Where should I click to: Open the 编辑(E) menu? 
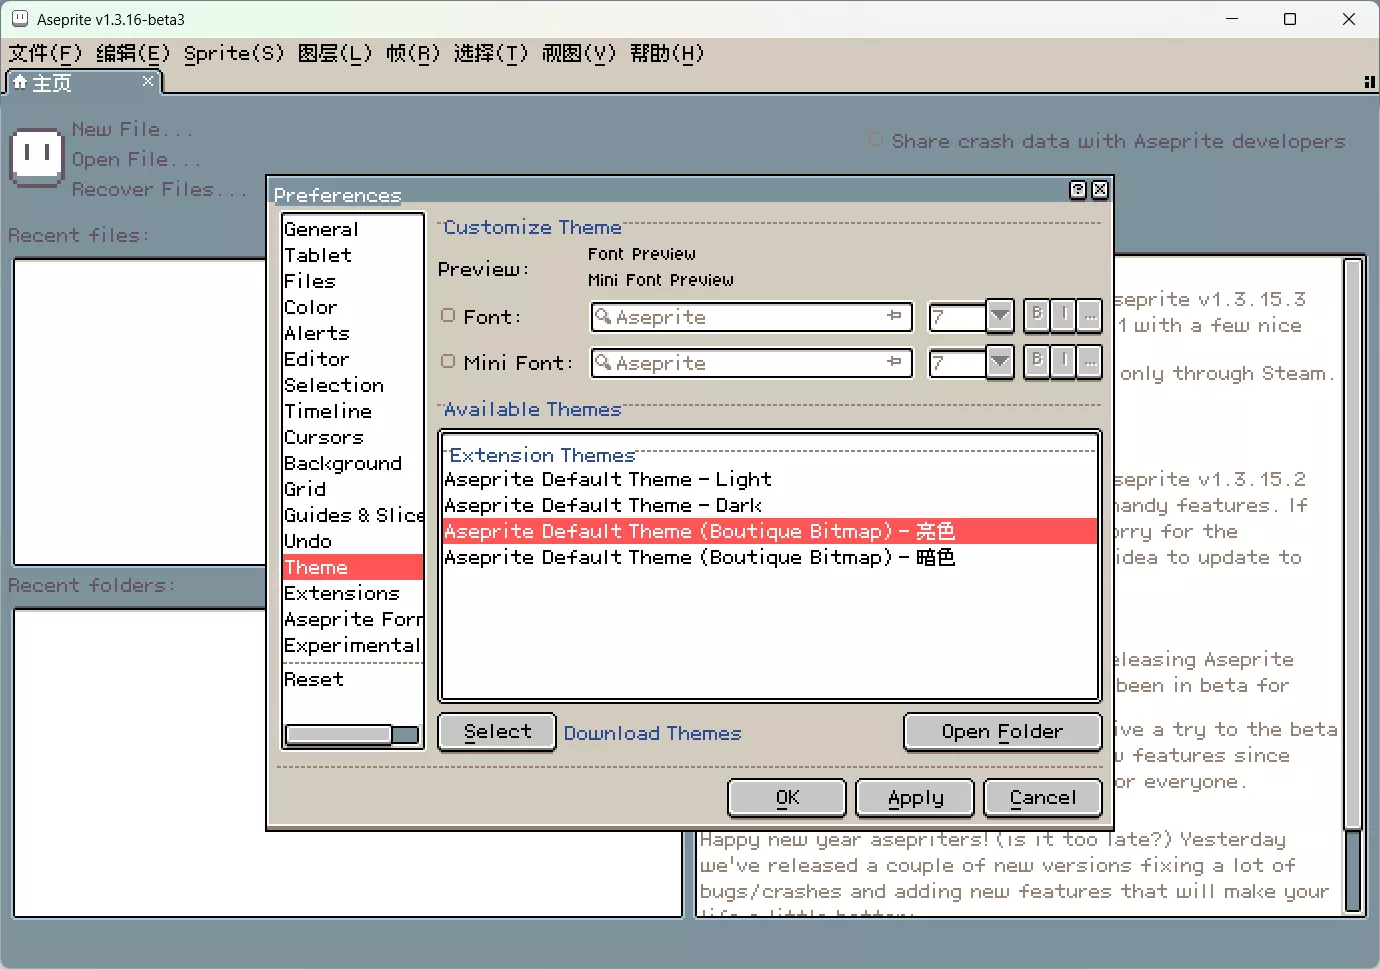pos(133,53)
